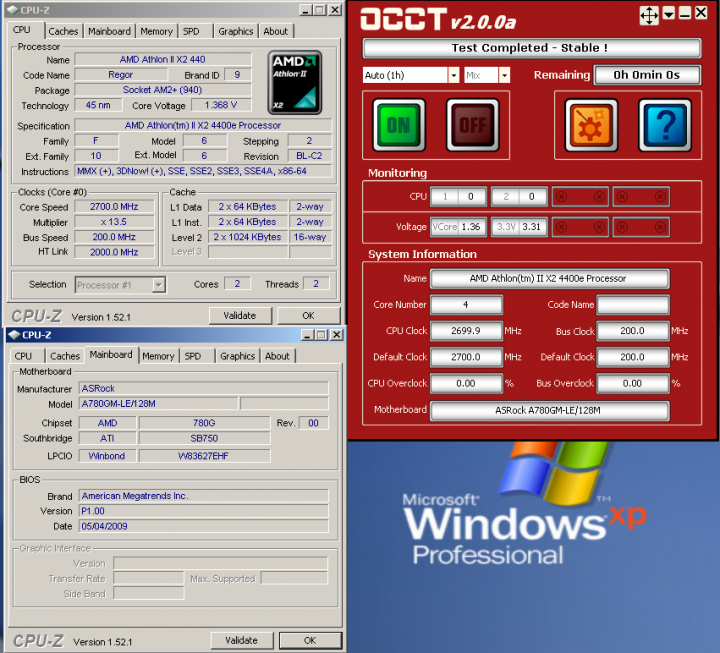Click the upper CPU-Z title bar icon

coord(13,10)
